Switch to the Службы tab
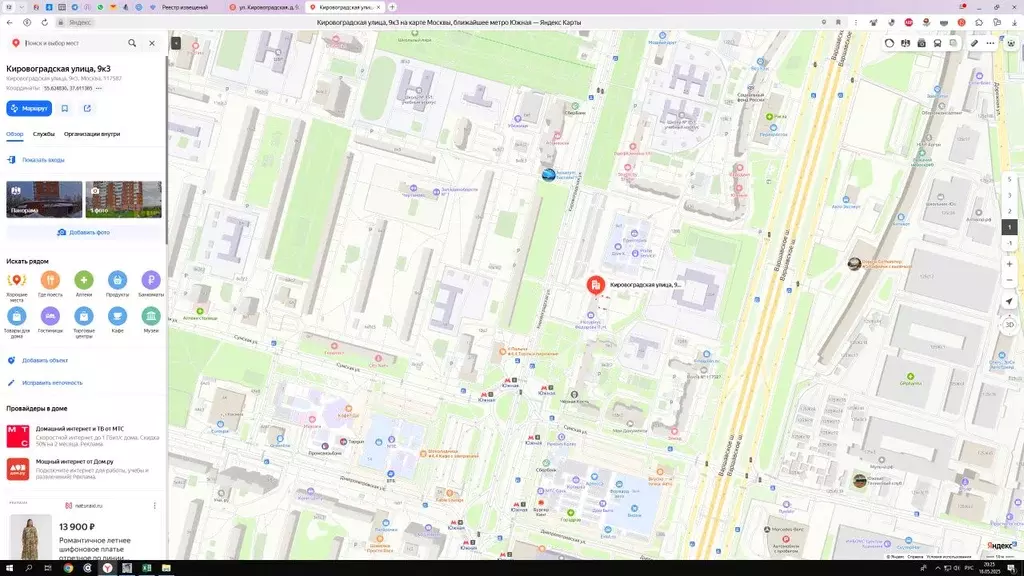The width and height of the screenshot is (1024, 576). click(44, 134)
